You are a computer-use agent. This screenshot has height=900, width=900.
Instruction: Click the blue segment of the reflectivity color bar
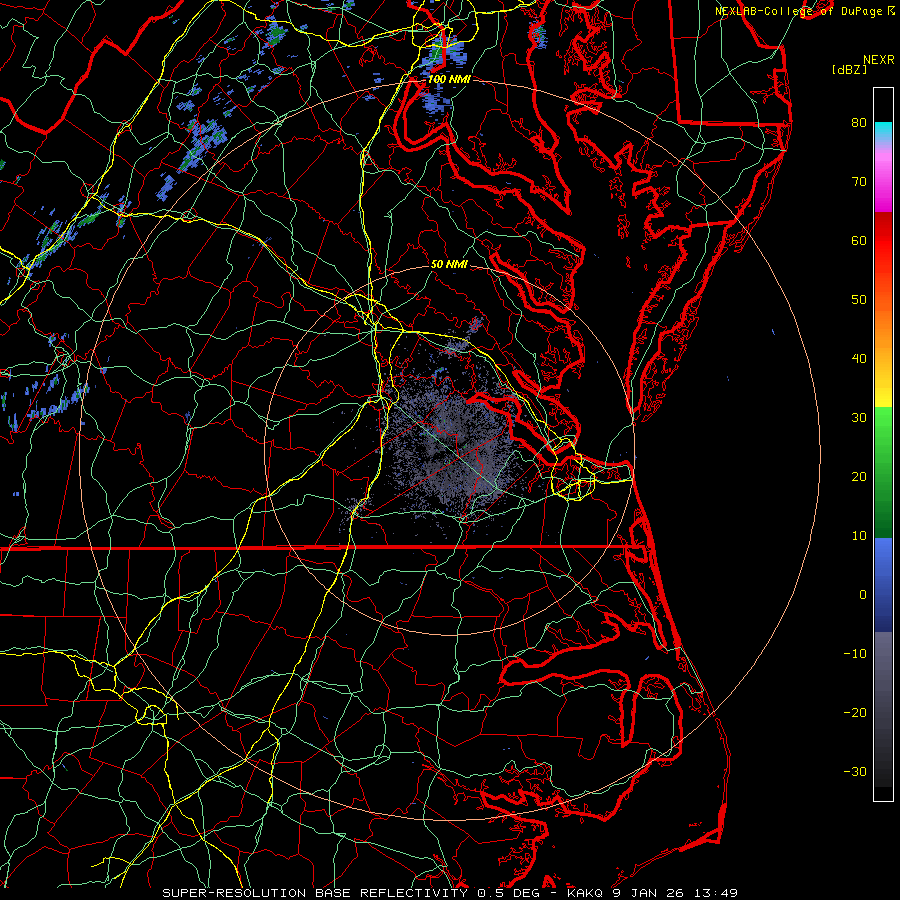pyautogui.click(x=883, y=585)
